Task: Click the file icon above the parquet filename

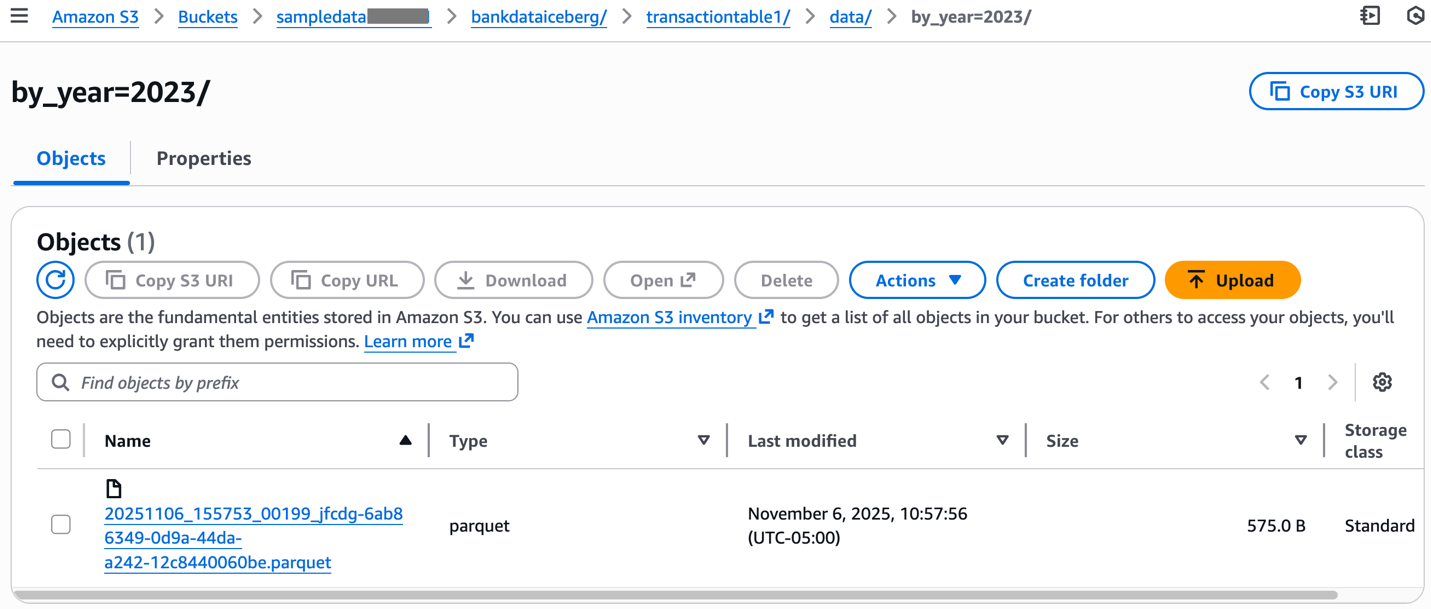Action: pyautogui.click(x=114, y=488)
